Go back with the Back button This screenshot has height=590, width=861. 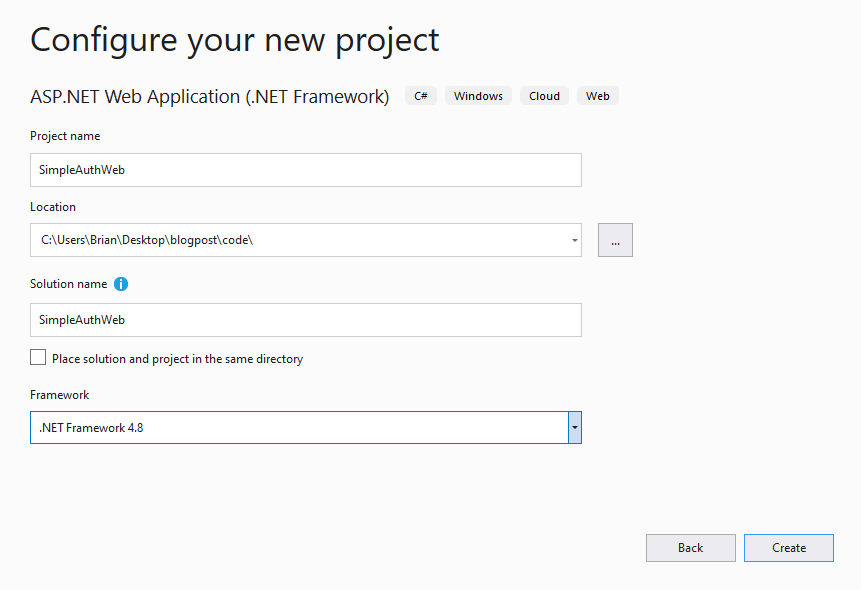[690, 548]
